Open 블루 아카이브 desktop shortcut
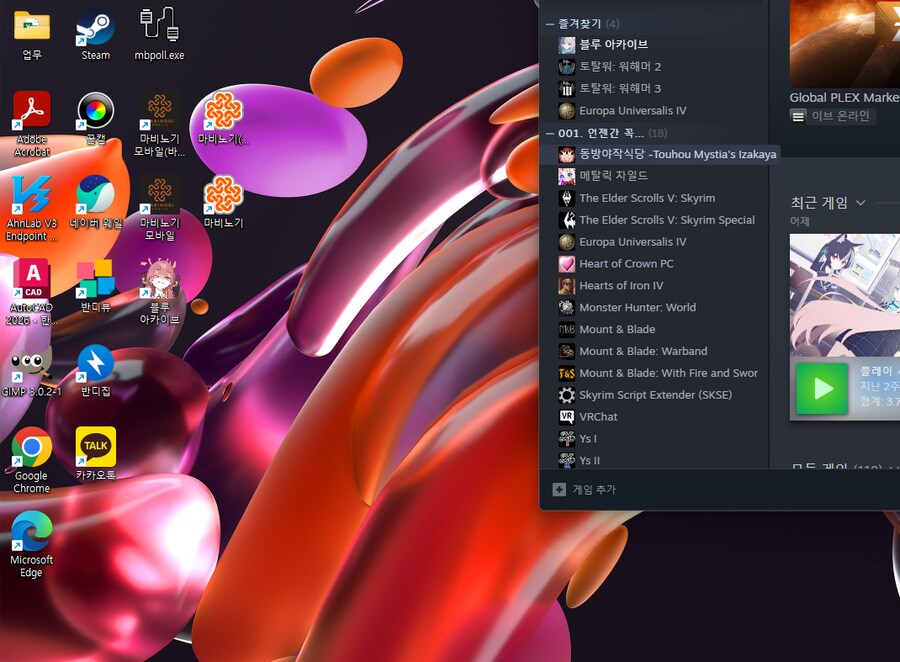Screen dimensions: 900x662 click(x=160, y=292)
